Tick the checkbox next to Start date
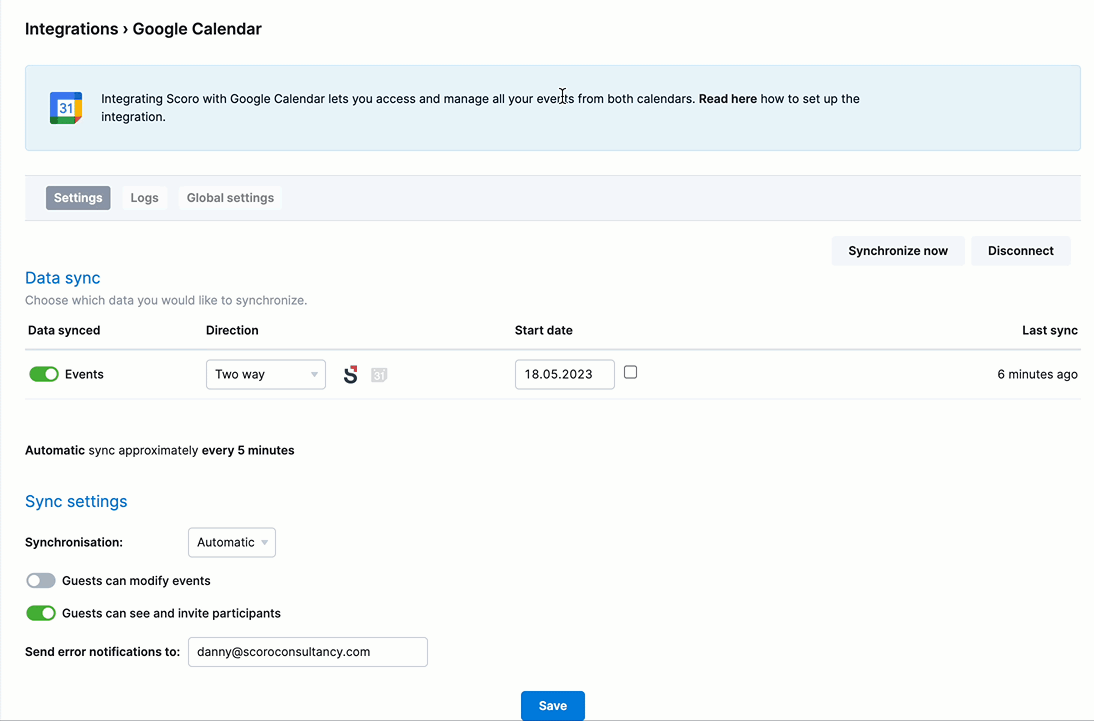 point(631,372)
